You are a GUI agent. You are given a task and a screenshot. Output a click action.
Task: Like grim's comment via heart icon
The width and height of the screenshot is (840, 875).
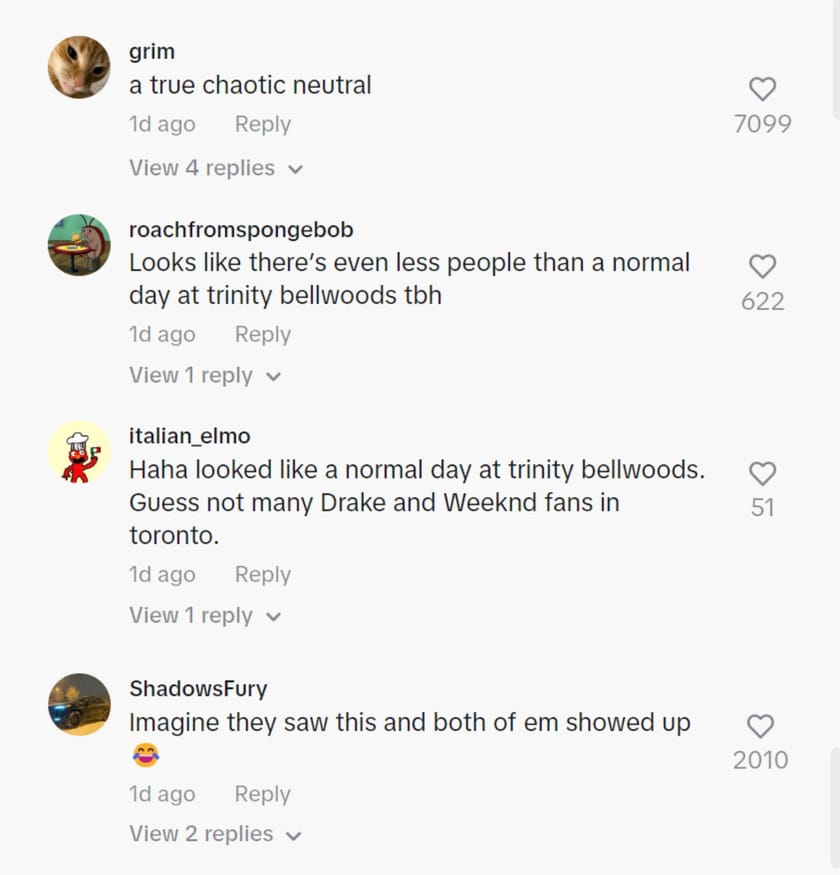coord(762,89)
